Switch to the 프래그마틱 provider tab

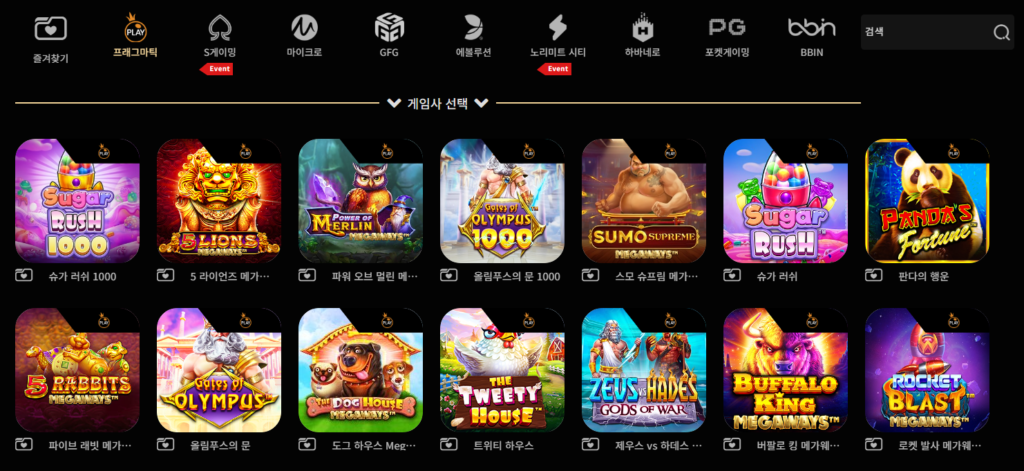point(135,36)
